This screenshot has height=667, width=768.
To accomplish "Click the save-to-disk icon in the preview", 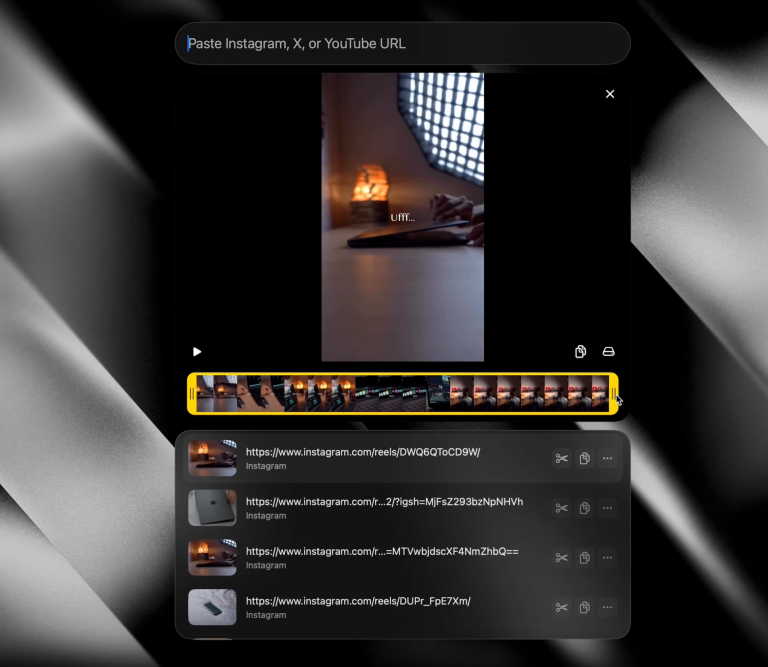I will point(608,352).
